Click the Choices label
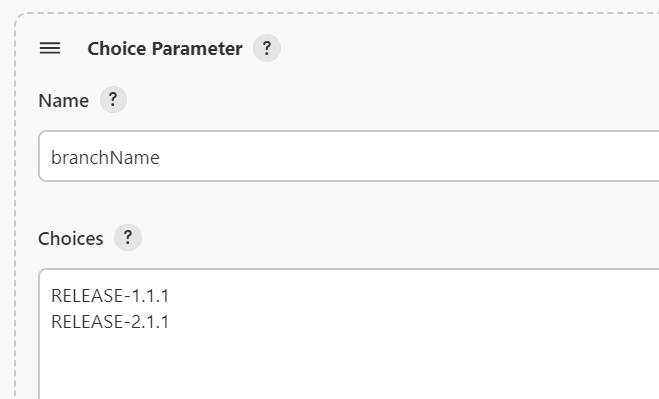This screenshot has width=659, height=399. click(x=71, y=239)
